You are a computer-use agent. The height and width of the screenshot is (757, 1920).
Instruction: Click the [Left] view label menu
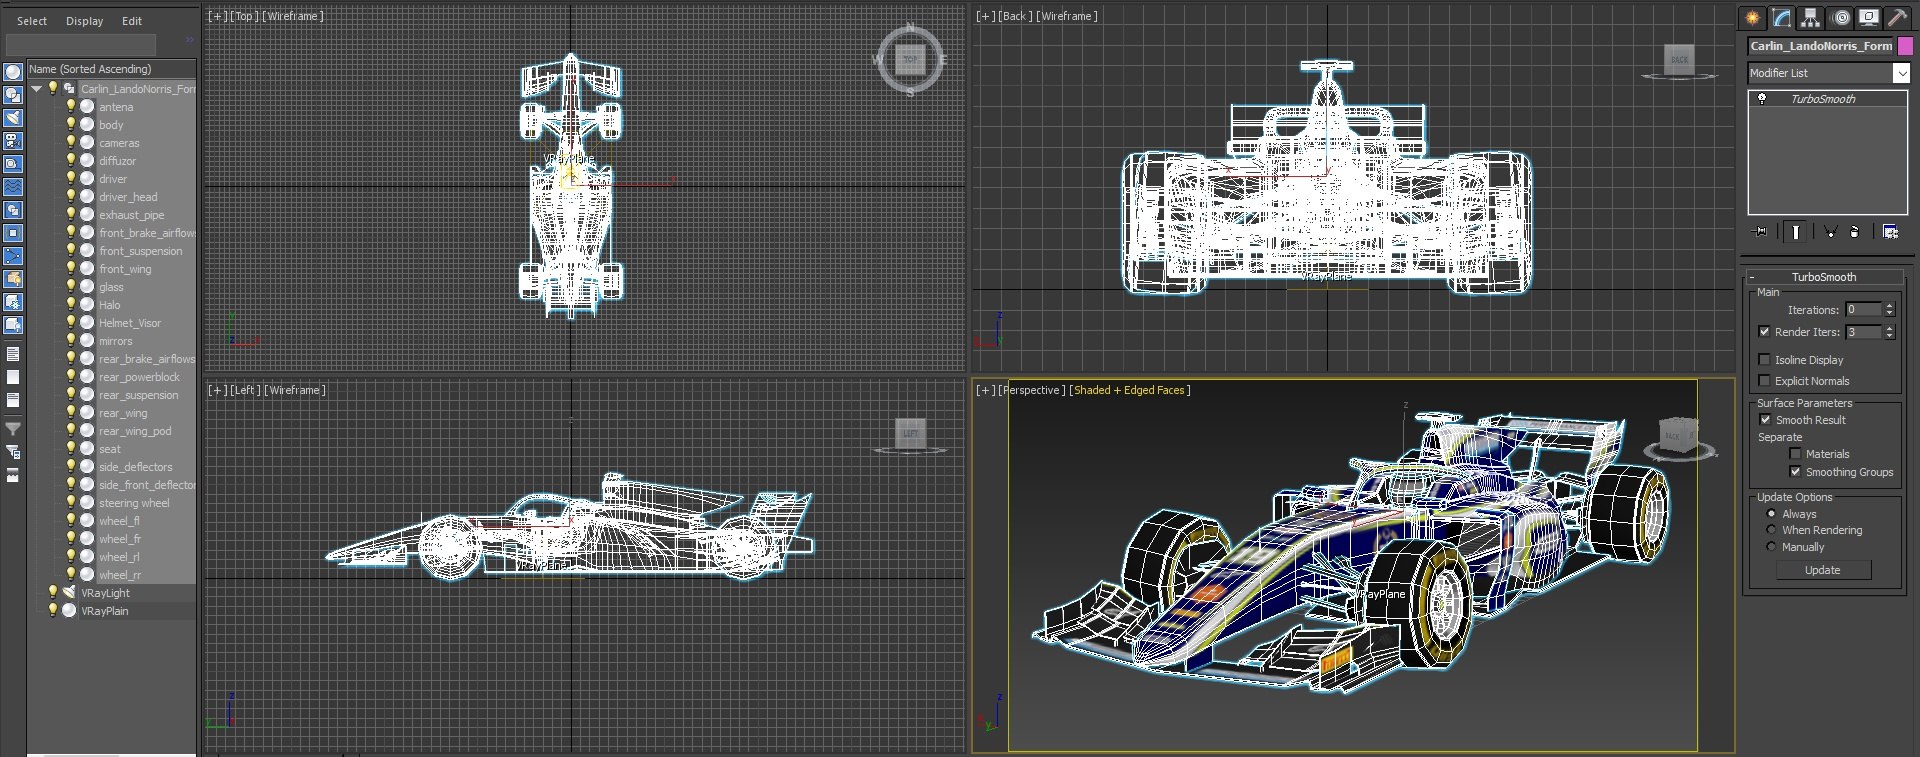click(x=245, y=390)
